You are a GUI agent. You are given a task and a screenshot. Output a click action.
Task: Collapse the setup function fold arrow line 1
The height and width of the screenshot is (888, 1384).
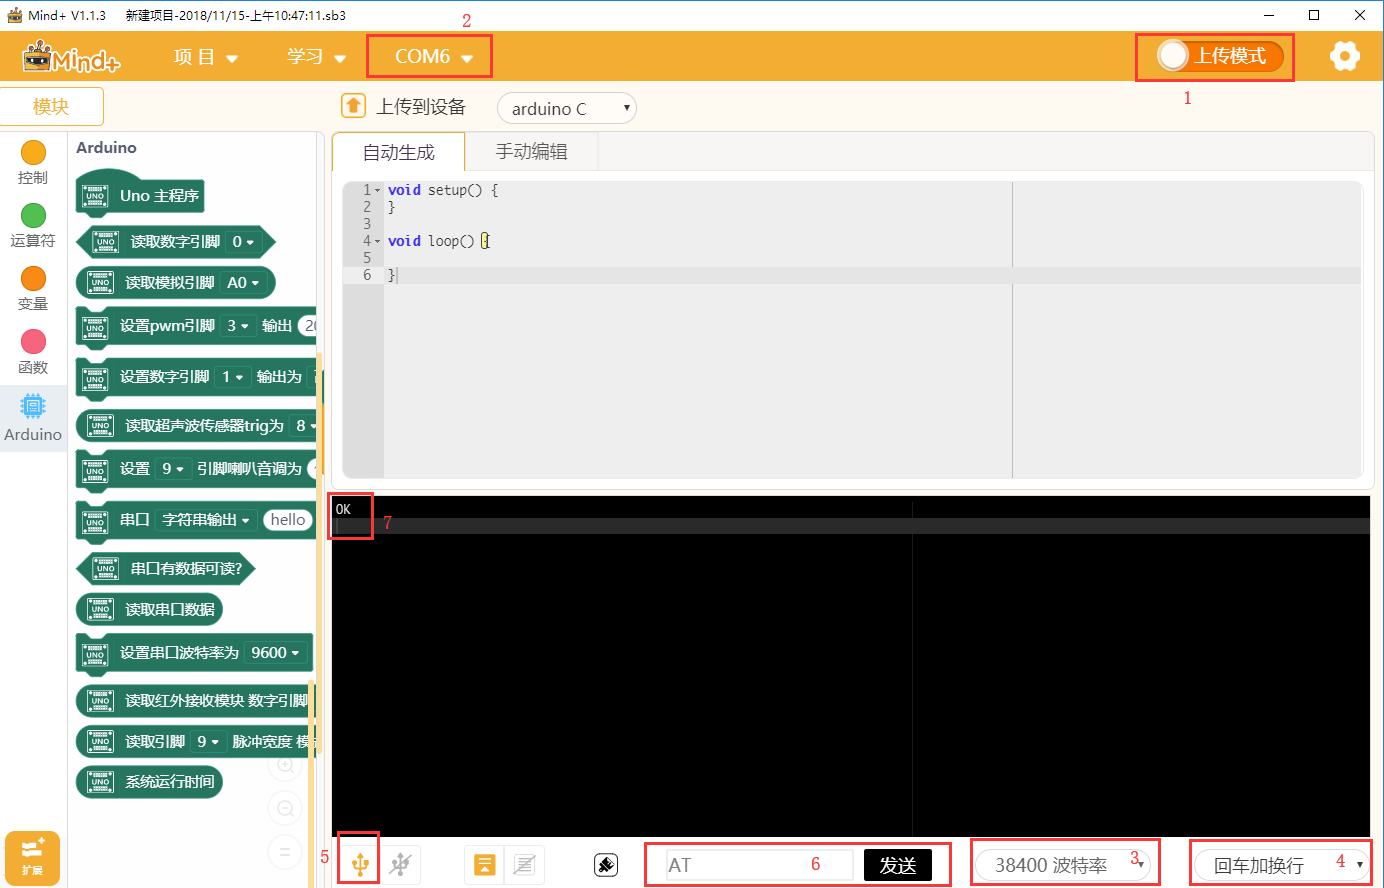(378, 190)
